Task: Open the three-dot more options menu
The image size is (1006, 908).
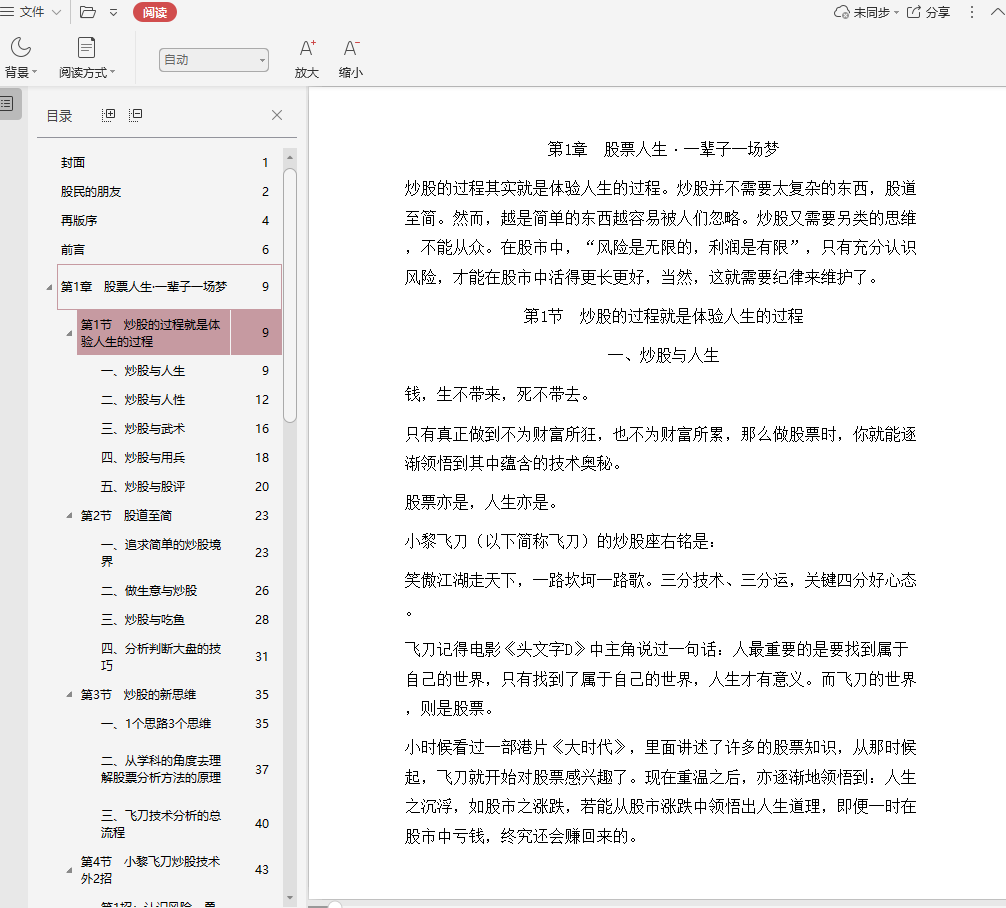Action: [972, 12]
